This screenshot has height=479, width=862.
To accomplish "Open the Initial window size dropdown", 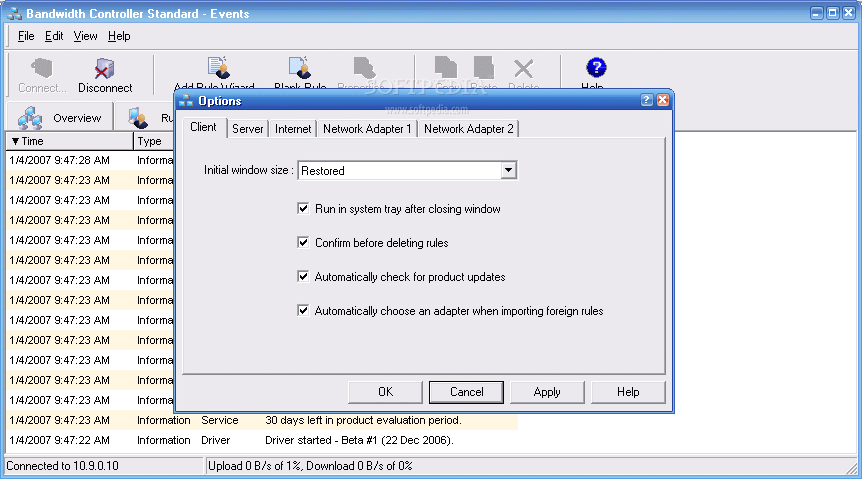I will (509, 170).
